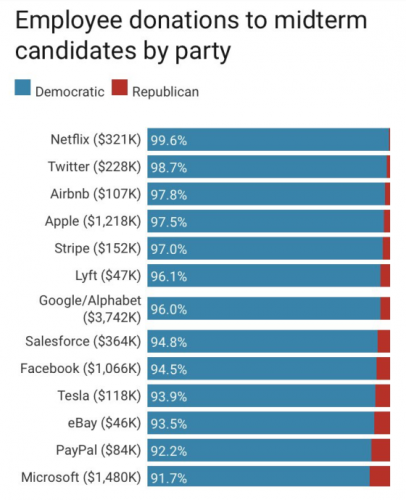This screenshot has width=406, height=500.
Task: Click Microsoft's red Republican bar segment
Action: 380,476
